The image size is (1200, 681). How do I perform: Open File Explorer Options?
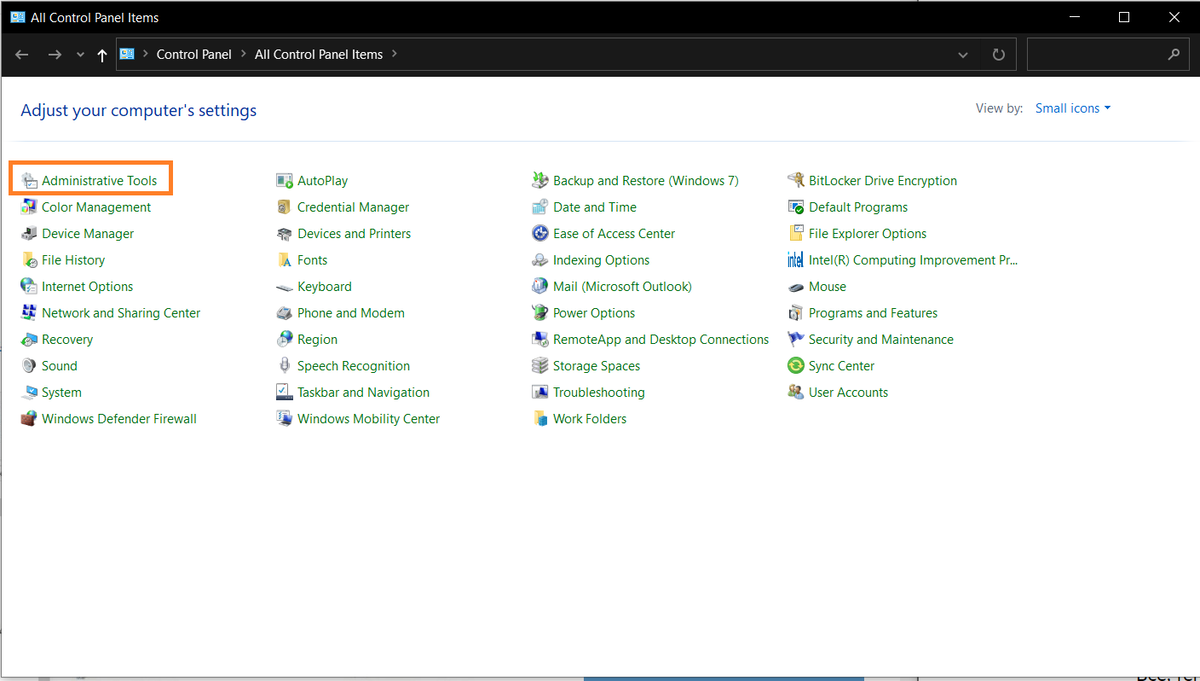[868, 234]
